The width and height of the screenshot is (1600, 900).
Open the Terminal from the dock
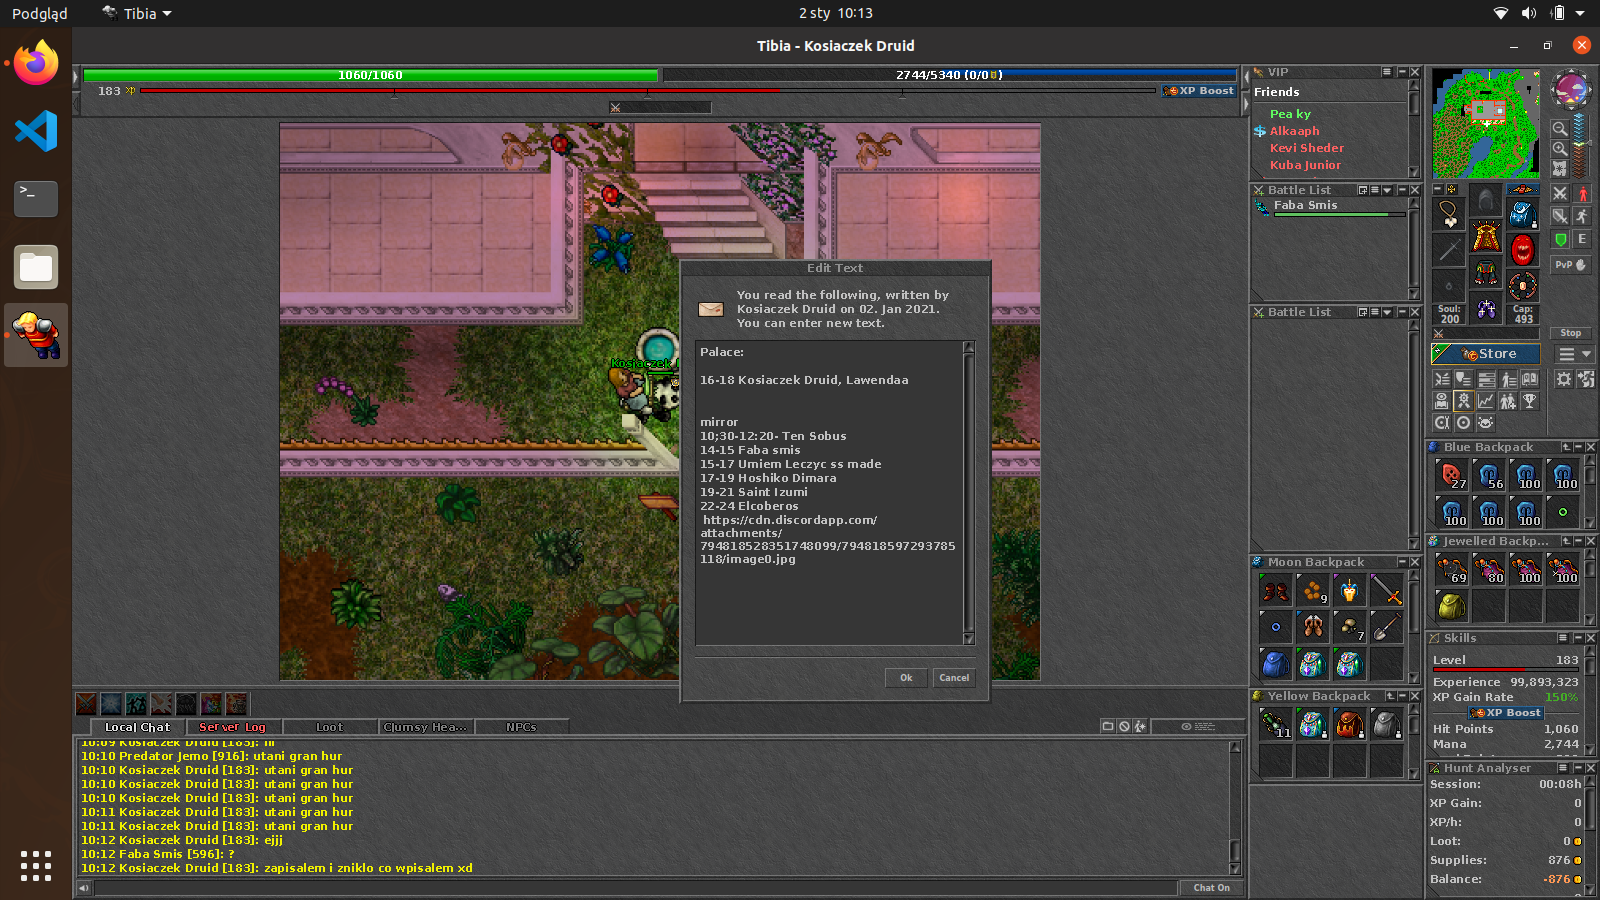[x=36, y=198]
